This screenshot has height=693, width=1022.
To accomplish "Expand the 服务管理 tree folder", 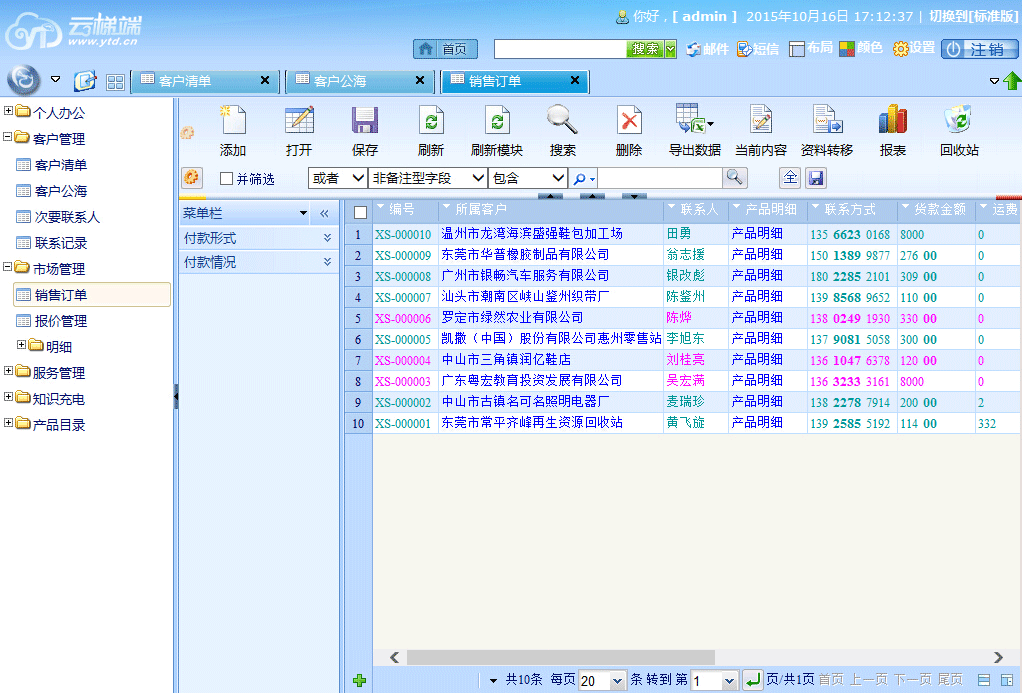I will point(8,371).
